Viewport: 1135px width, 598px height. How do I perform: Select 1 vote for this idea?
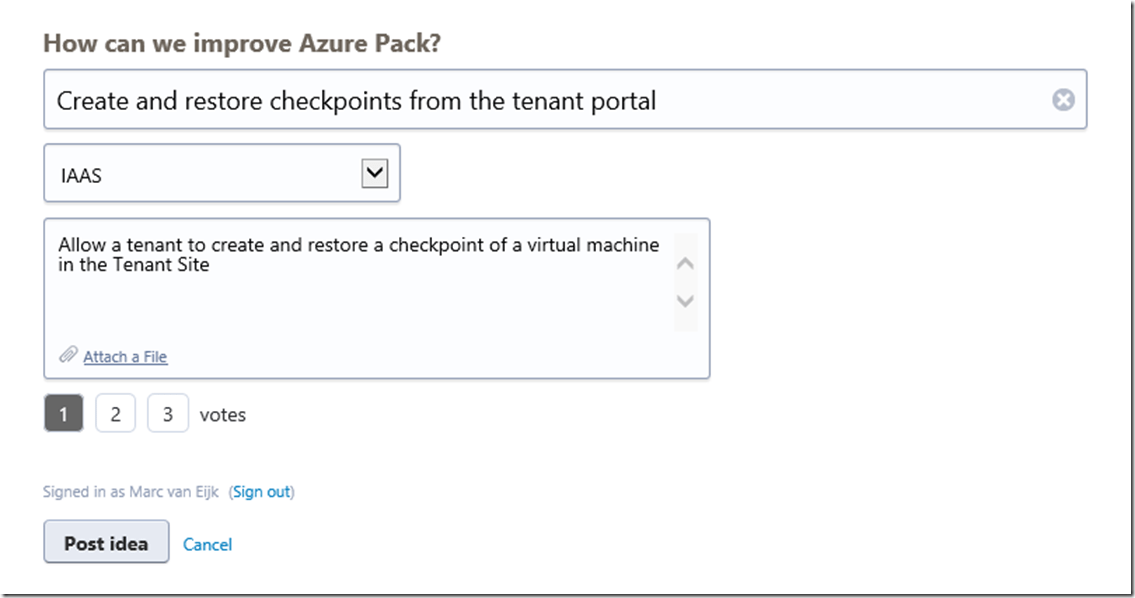(x=64, y=413)
